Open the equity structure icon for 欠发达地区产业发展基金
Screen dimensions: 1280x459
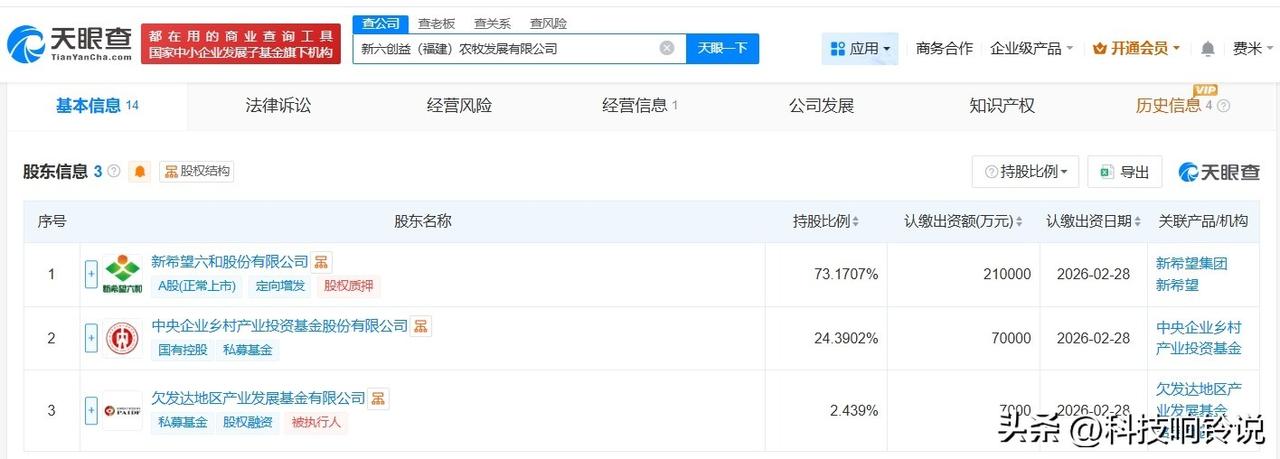pos(378,399)
